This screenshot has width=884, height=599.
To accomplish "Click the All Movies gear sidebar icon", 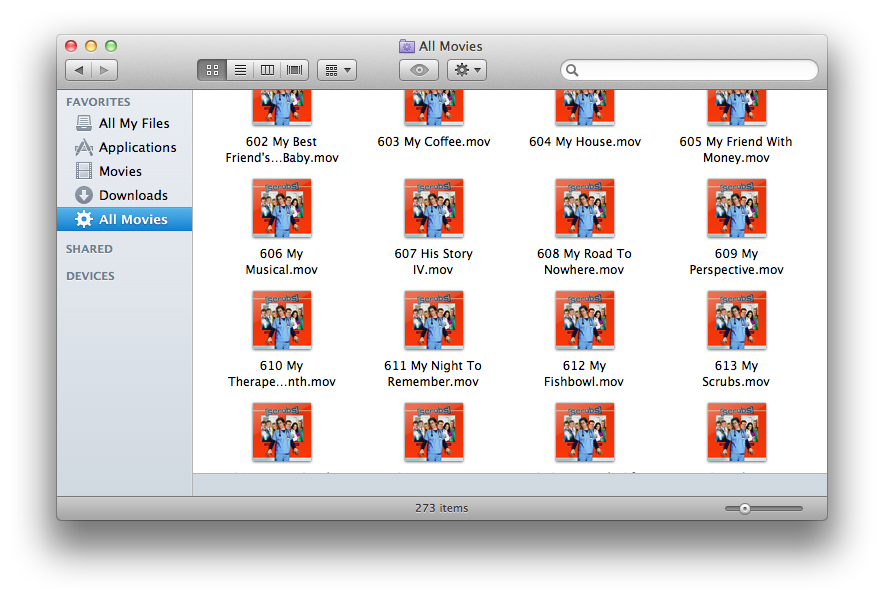I will 84,219.
